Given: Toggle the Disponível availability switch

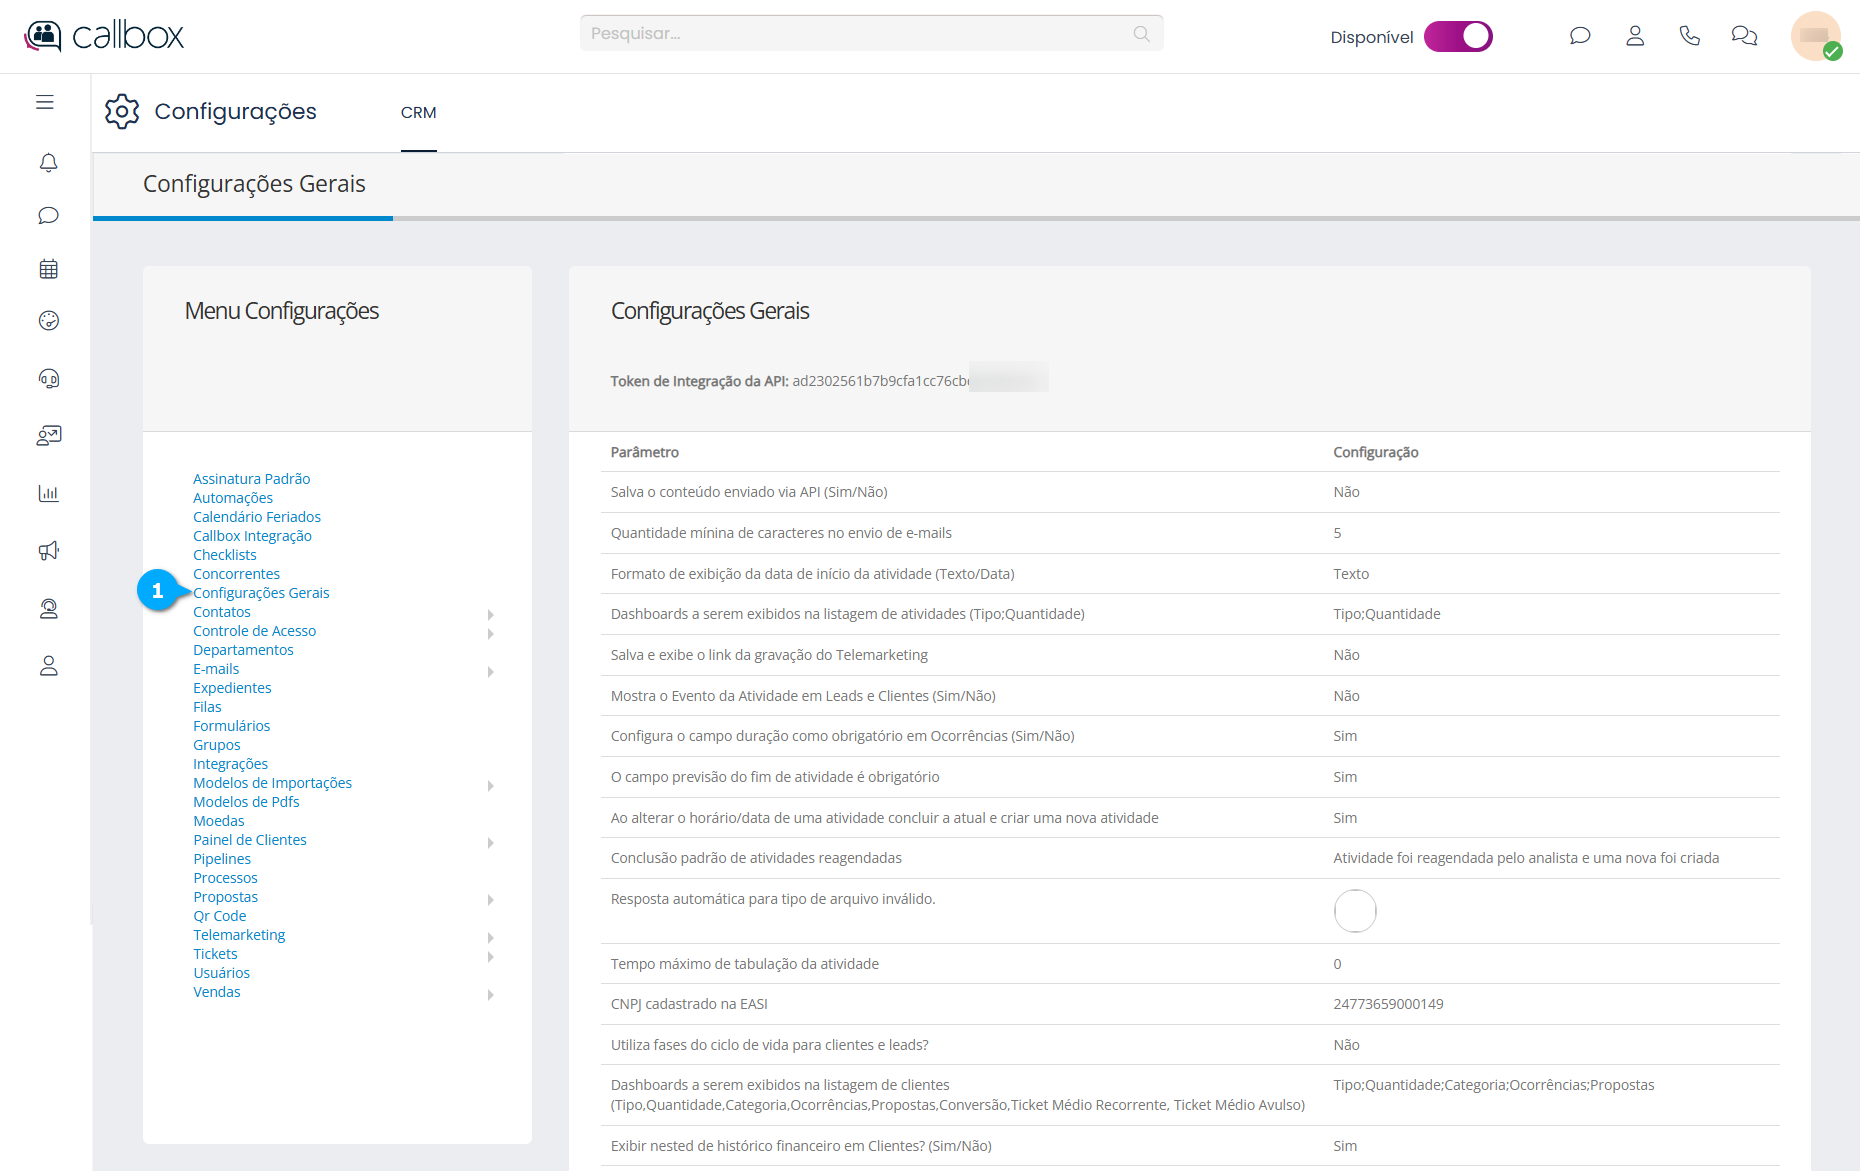Looking at the screenshot, I should [x=1458, y=36].
